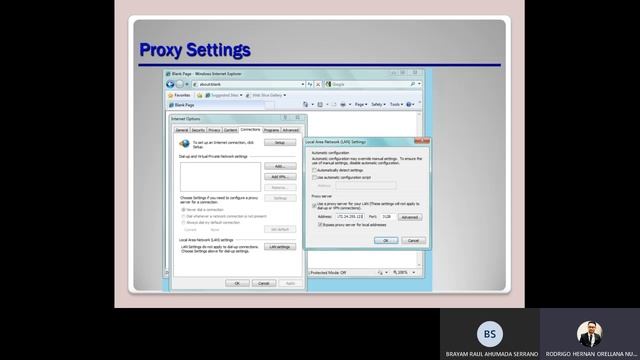This screenshot has height=360, width=640.
Task: Switch to the Advanced tab in Internet Options
Action: pos(291,130)
